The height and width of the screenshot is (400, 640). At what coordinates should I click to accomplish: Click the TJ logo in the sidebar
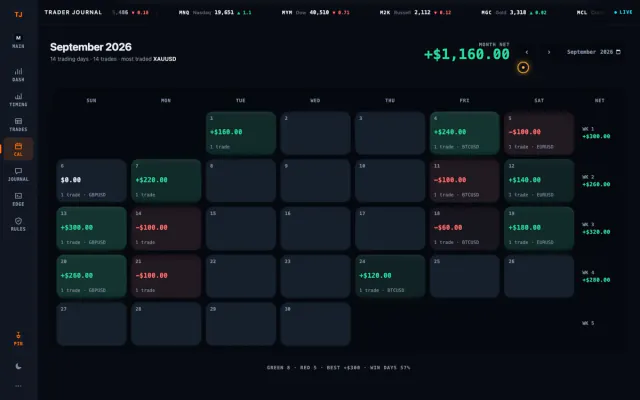coord(18,15)
